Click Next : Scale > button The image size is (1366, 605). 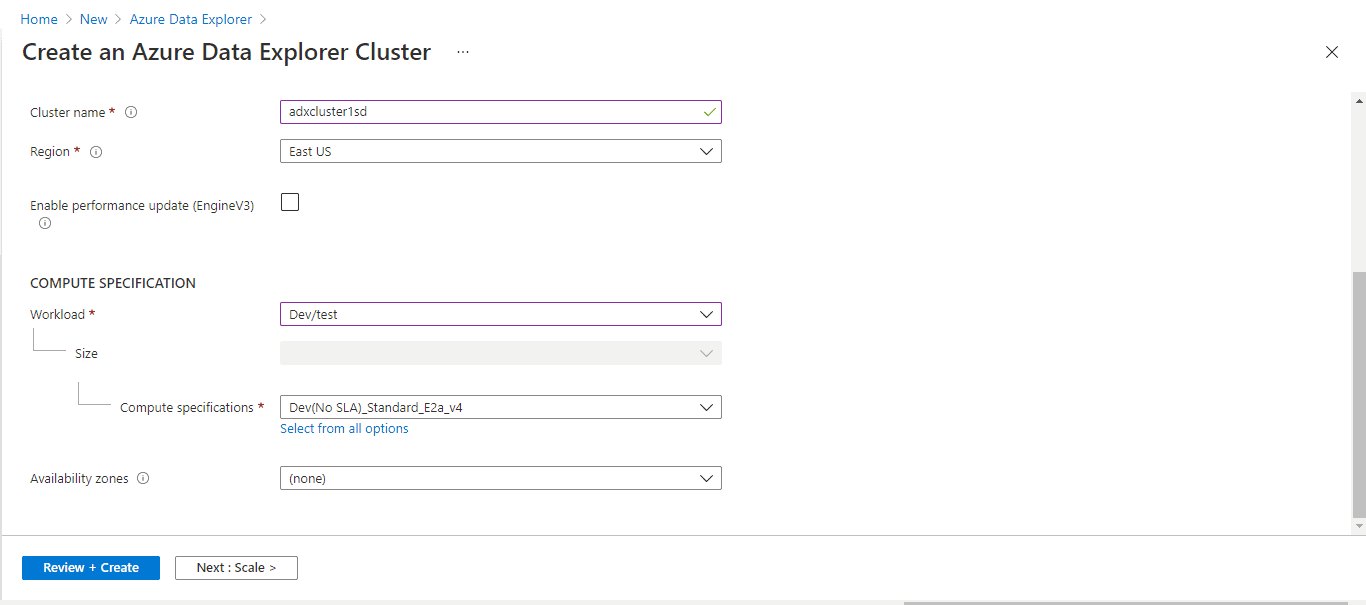coord(236,567)
